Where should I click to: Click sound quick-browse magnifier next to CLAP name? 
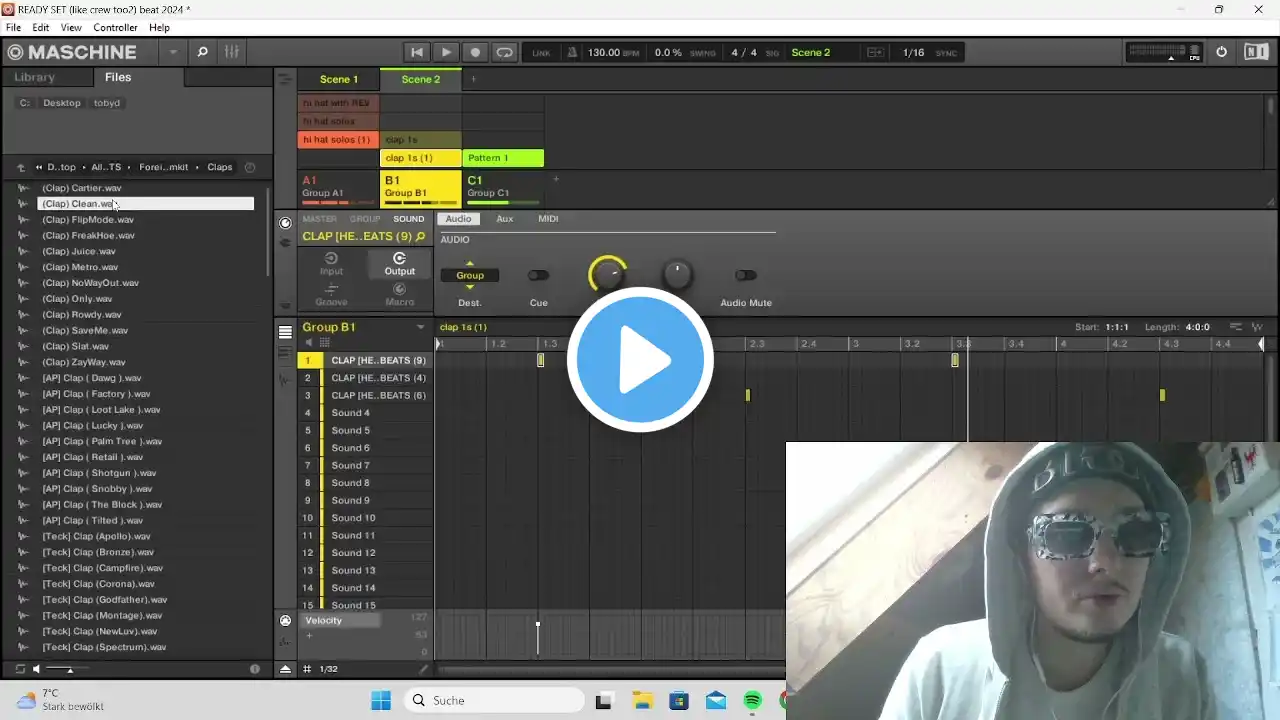[x=420, y=237]
